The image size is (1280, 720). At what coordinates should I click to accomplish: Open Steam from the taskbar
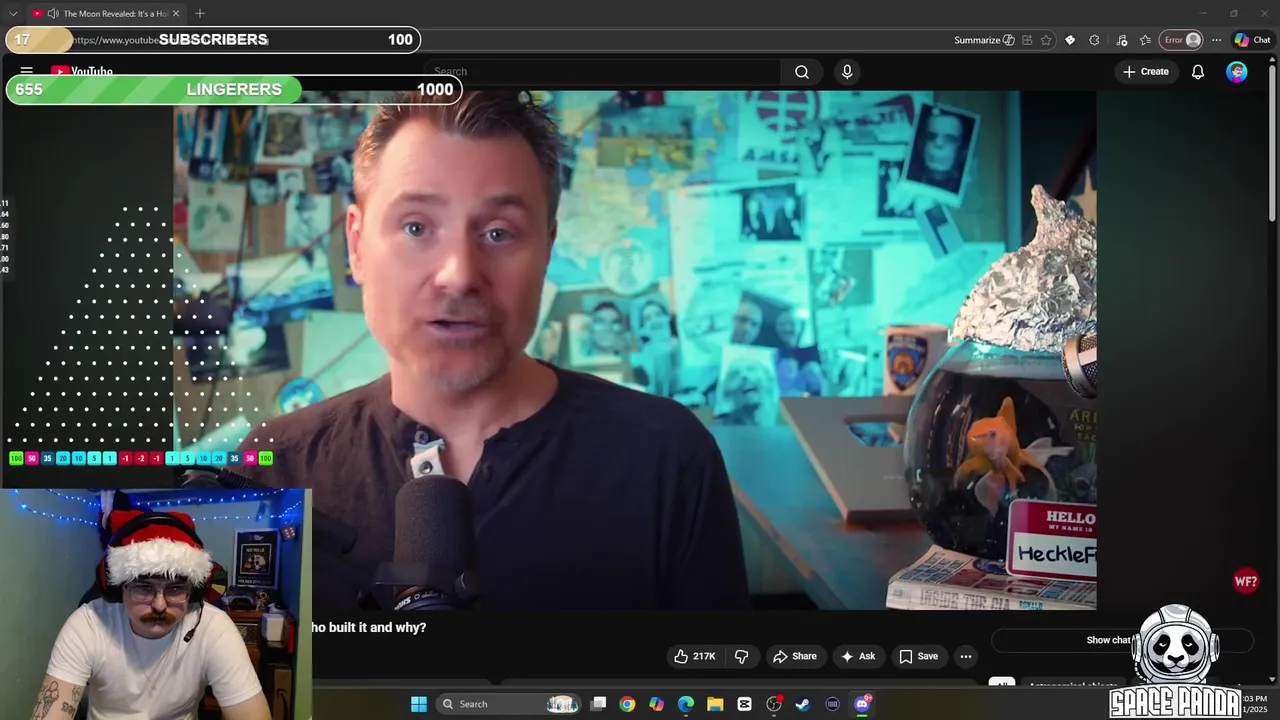pyautogui.click(x=802, y=704)
